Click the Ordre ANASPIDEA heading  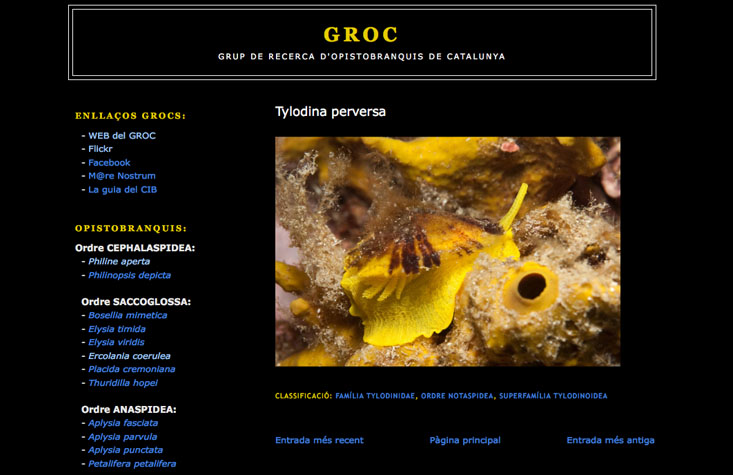click(x=129, y=410)
